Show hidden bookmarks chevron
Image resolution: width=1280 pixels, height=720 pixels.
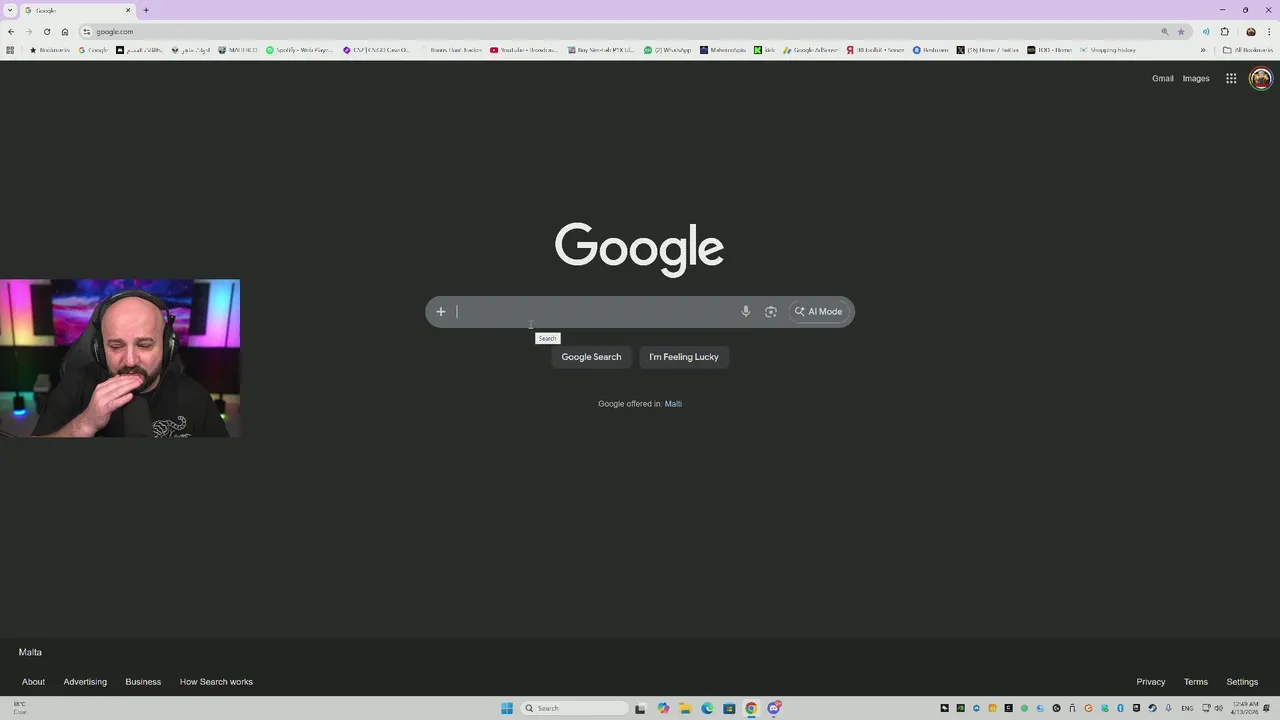click(x=1203, y=50)
